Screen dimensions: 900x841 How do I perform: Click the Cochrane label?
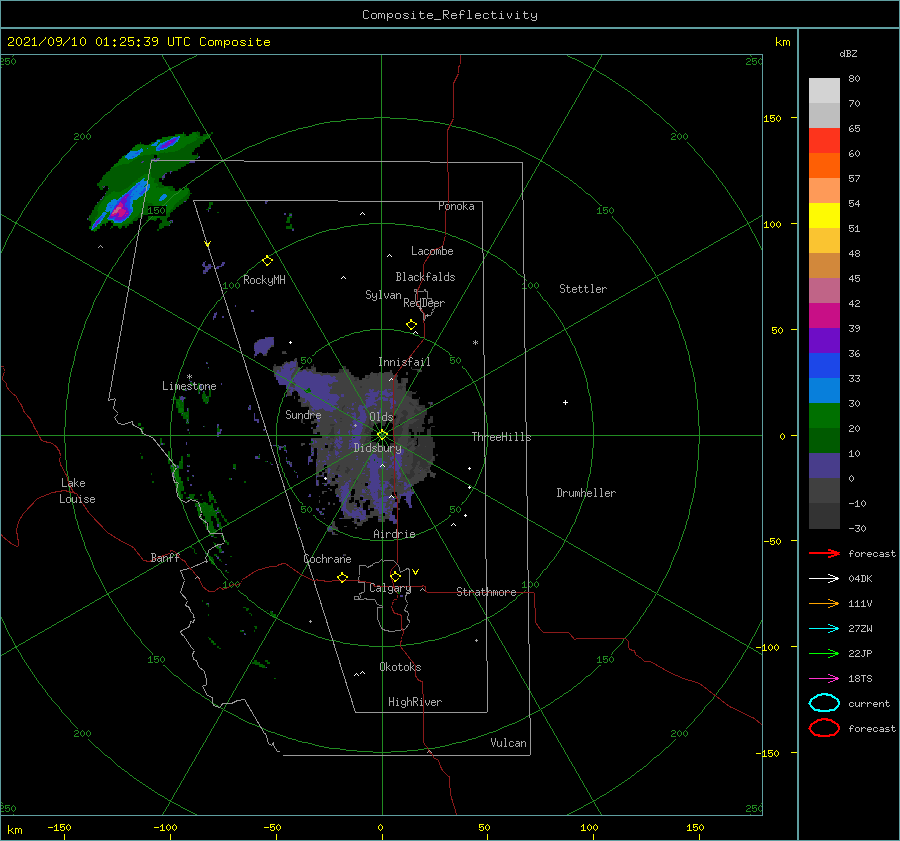[327, 559]
